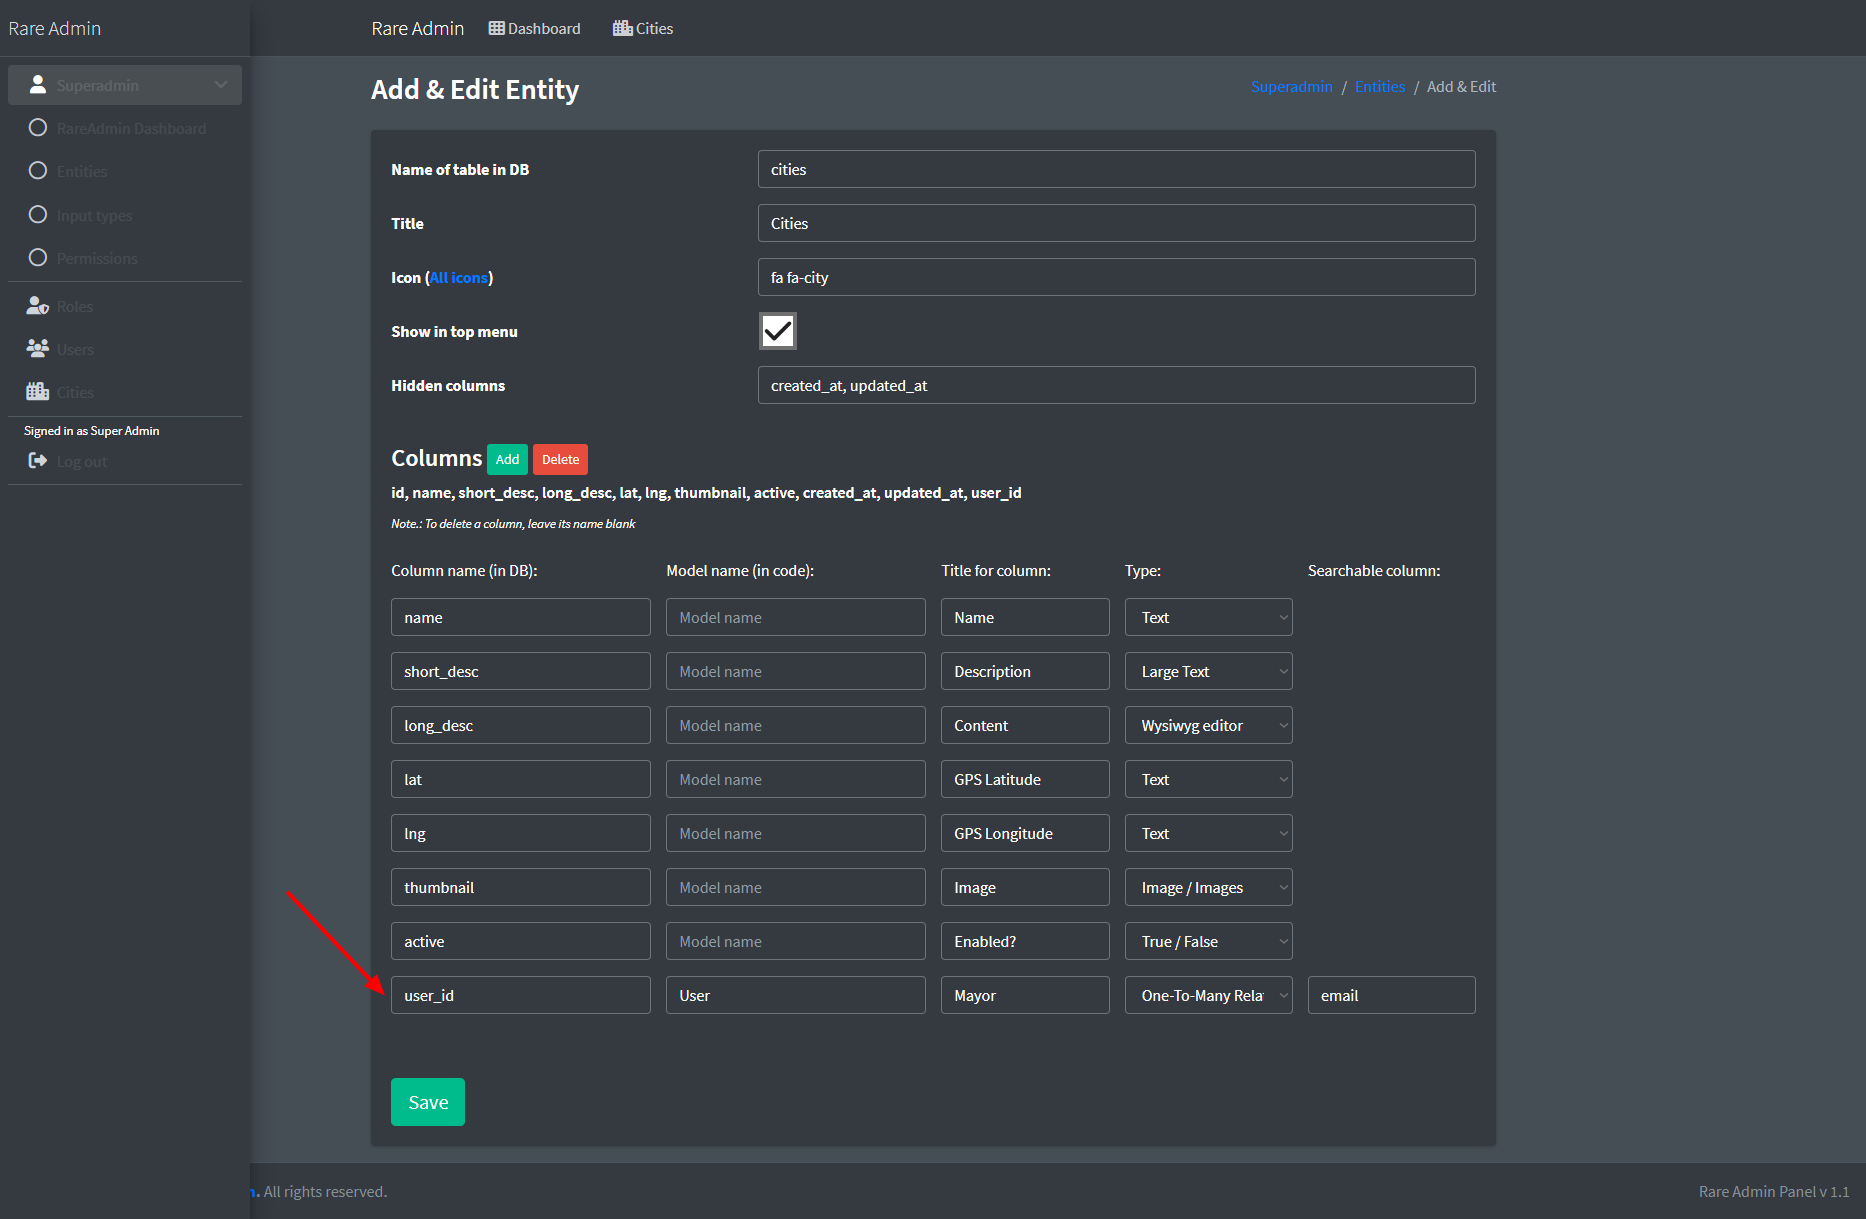Click the circle icon beside Entities
Image resolution: width=1866 pixels, height=1219 pixels.
38,171
